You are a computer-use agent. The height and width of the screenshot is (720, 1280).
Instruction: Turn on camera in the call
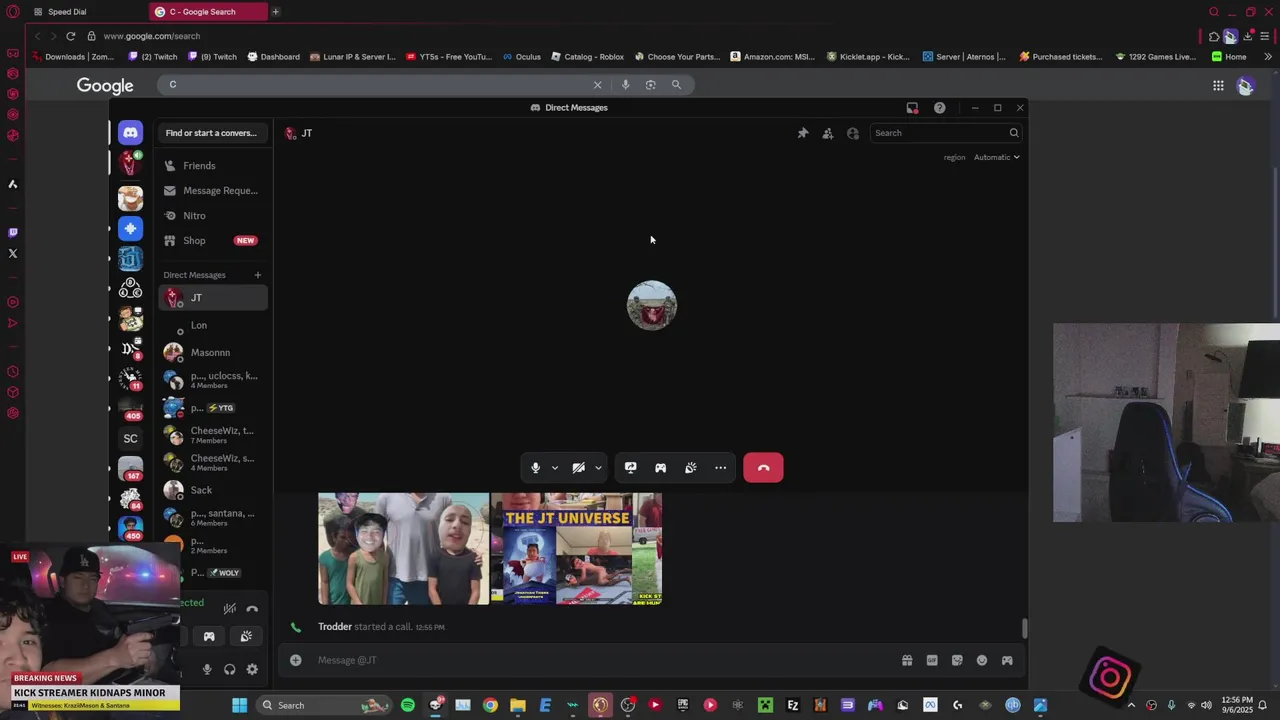pyautogui.click(x=578, y=468)
